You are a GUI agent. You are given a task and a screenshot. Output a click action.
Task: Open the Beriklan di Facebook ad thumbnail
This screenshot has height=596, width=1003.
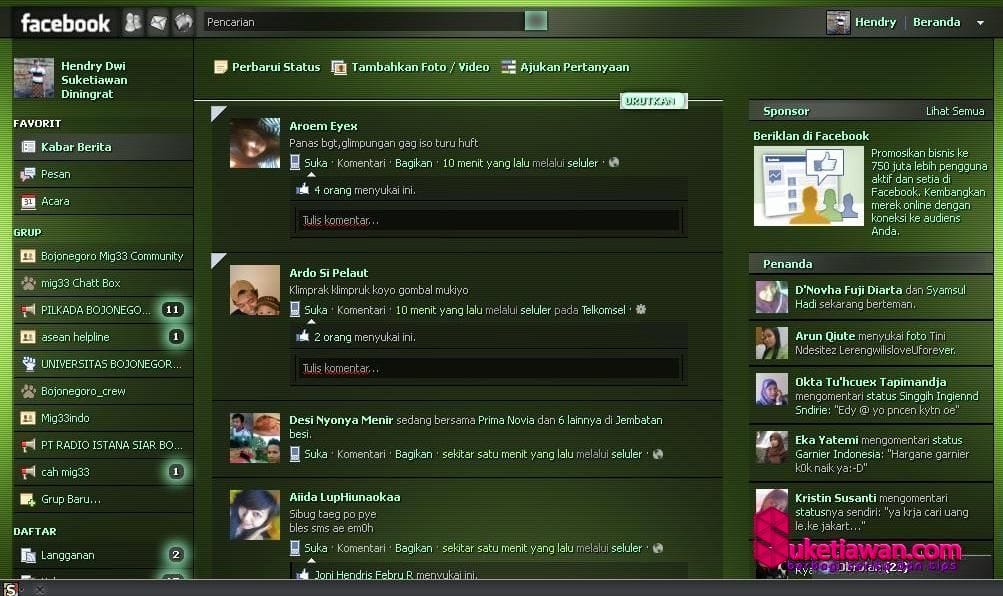tap(808, 186)
